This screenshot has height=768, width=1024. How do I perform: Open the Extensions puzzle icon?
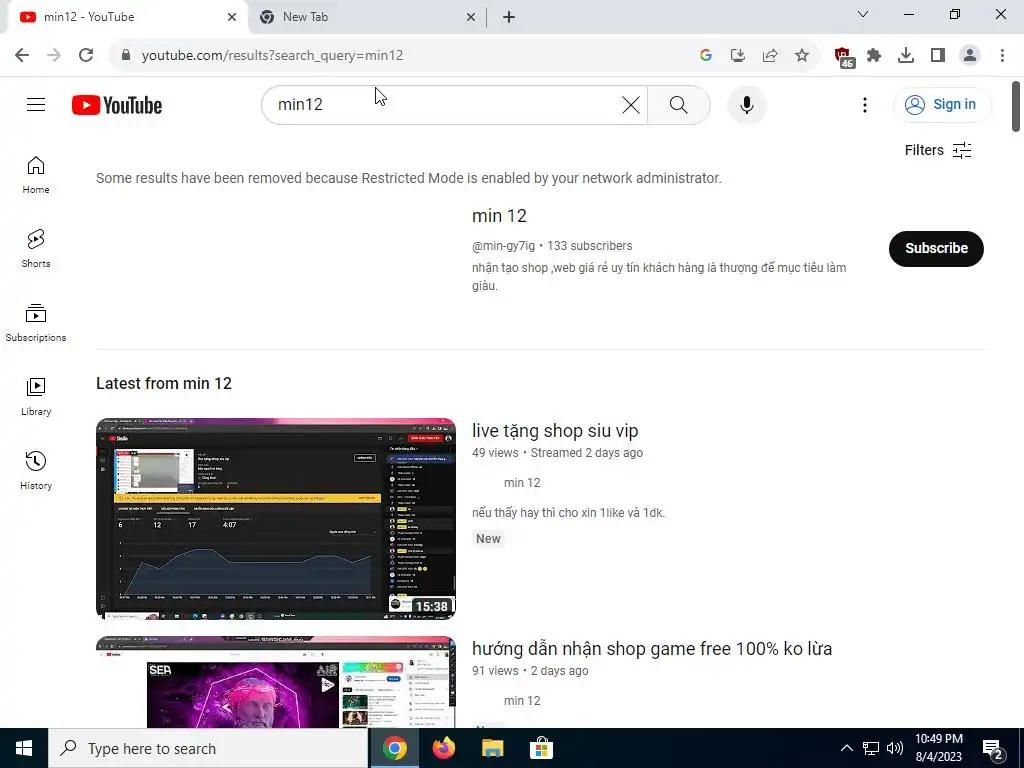[874, 55]
